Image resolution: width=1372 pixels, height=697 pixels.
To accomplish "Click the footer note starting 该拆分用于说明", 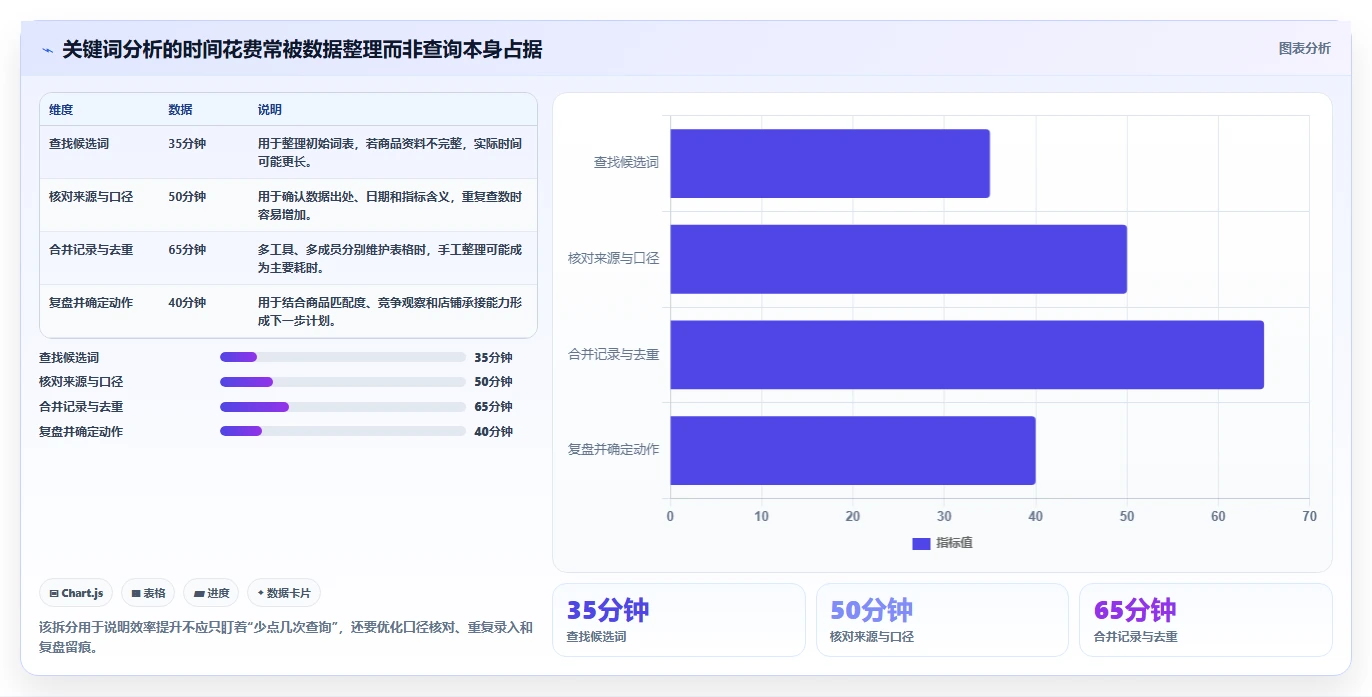I will coord(286,637).
